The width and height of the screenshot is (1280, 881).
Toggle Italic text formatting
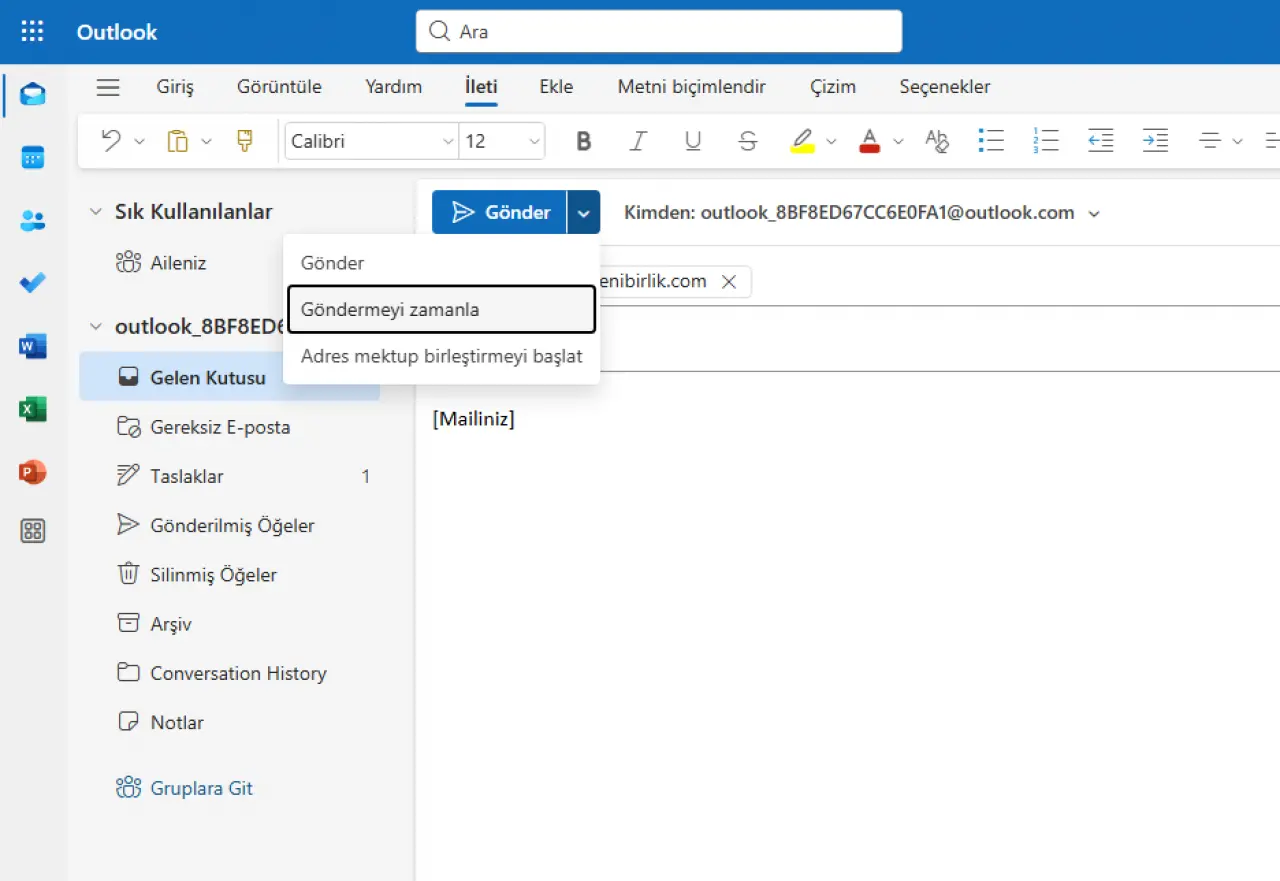point(638,142)
